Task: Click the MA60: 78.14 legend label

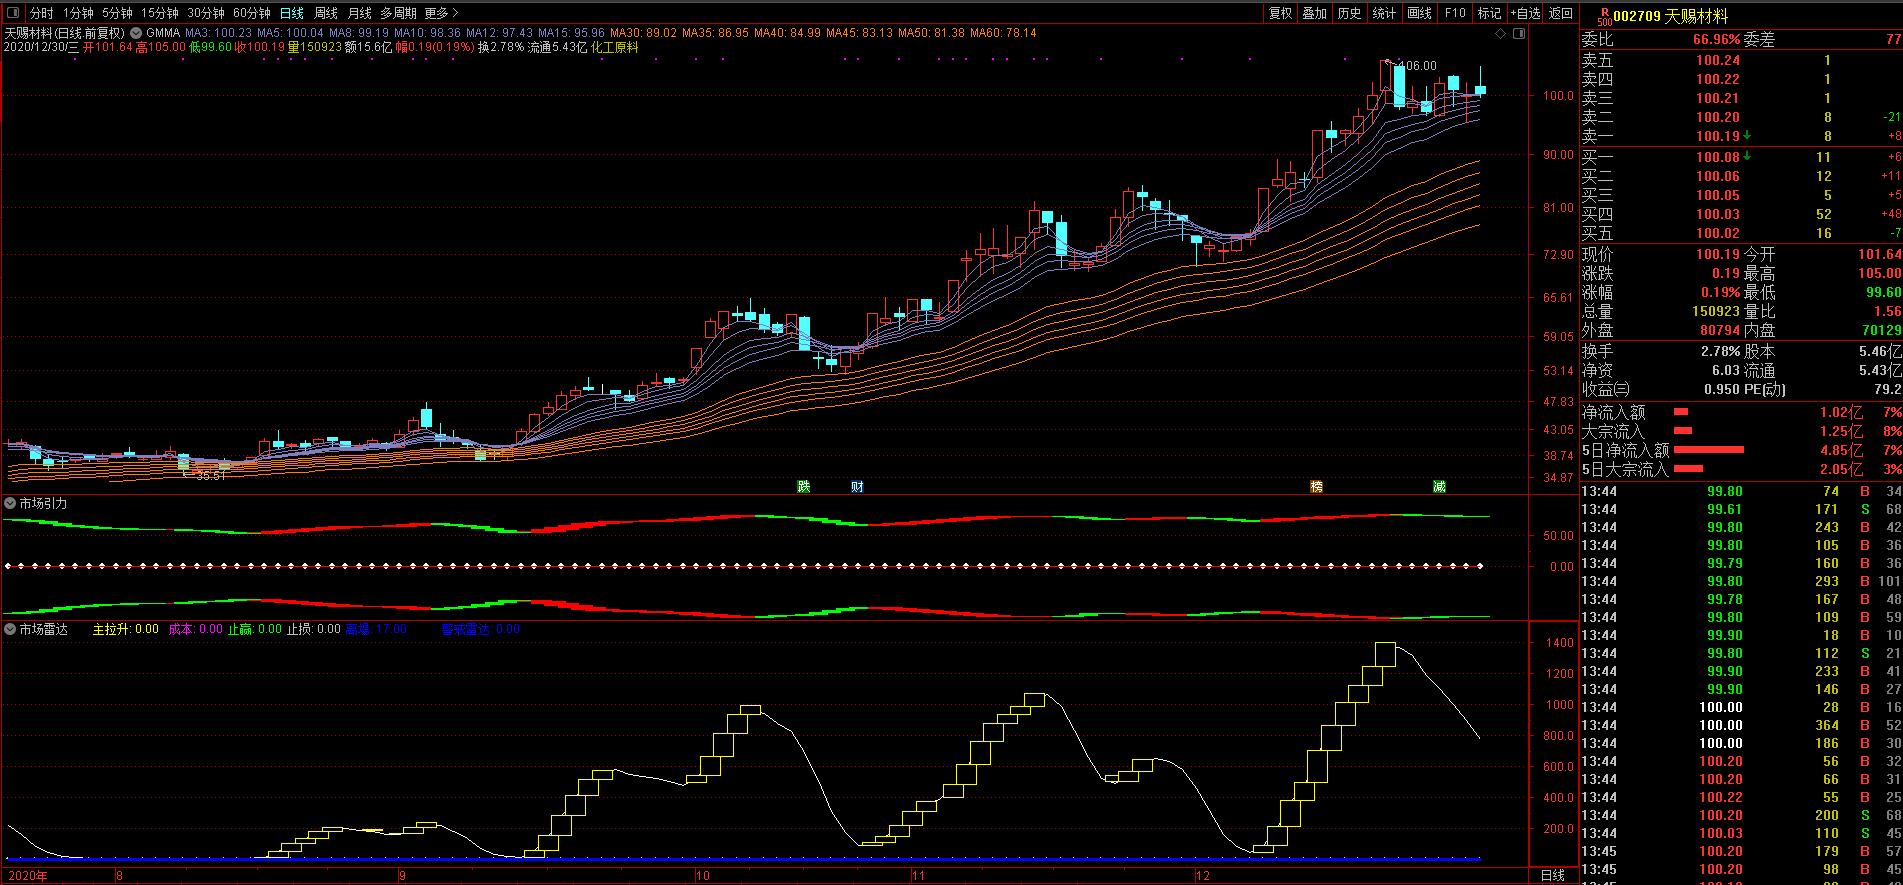Action: click(x=1003, y=33)
